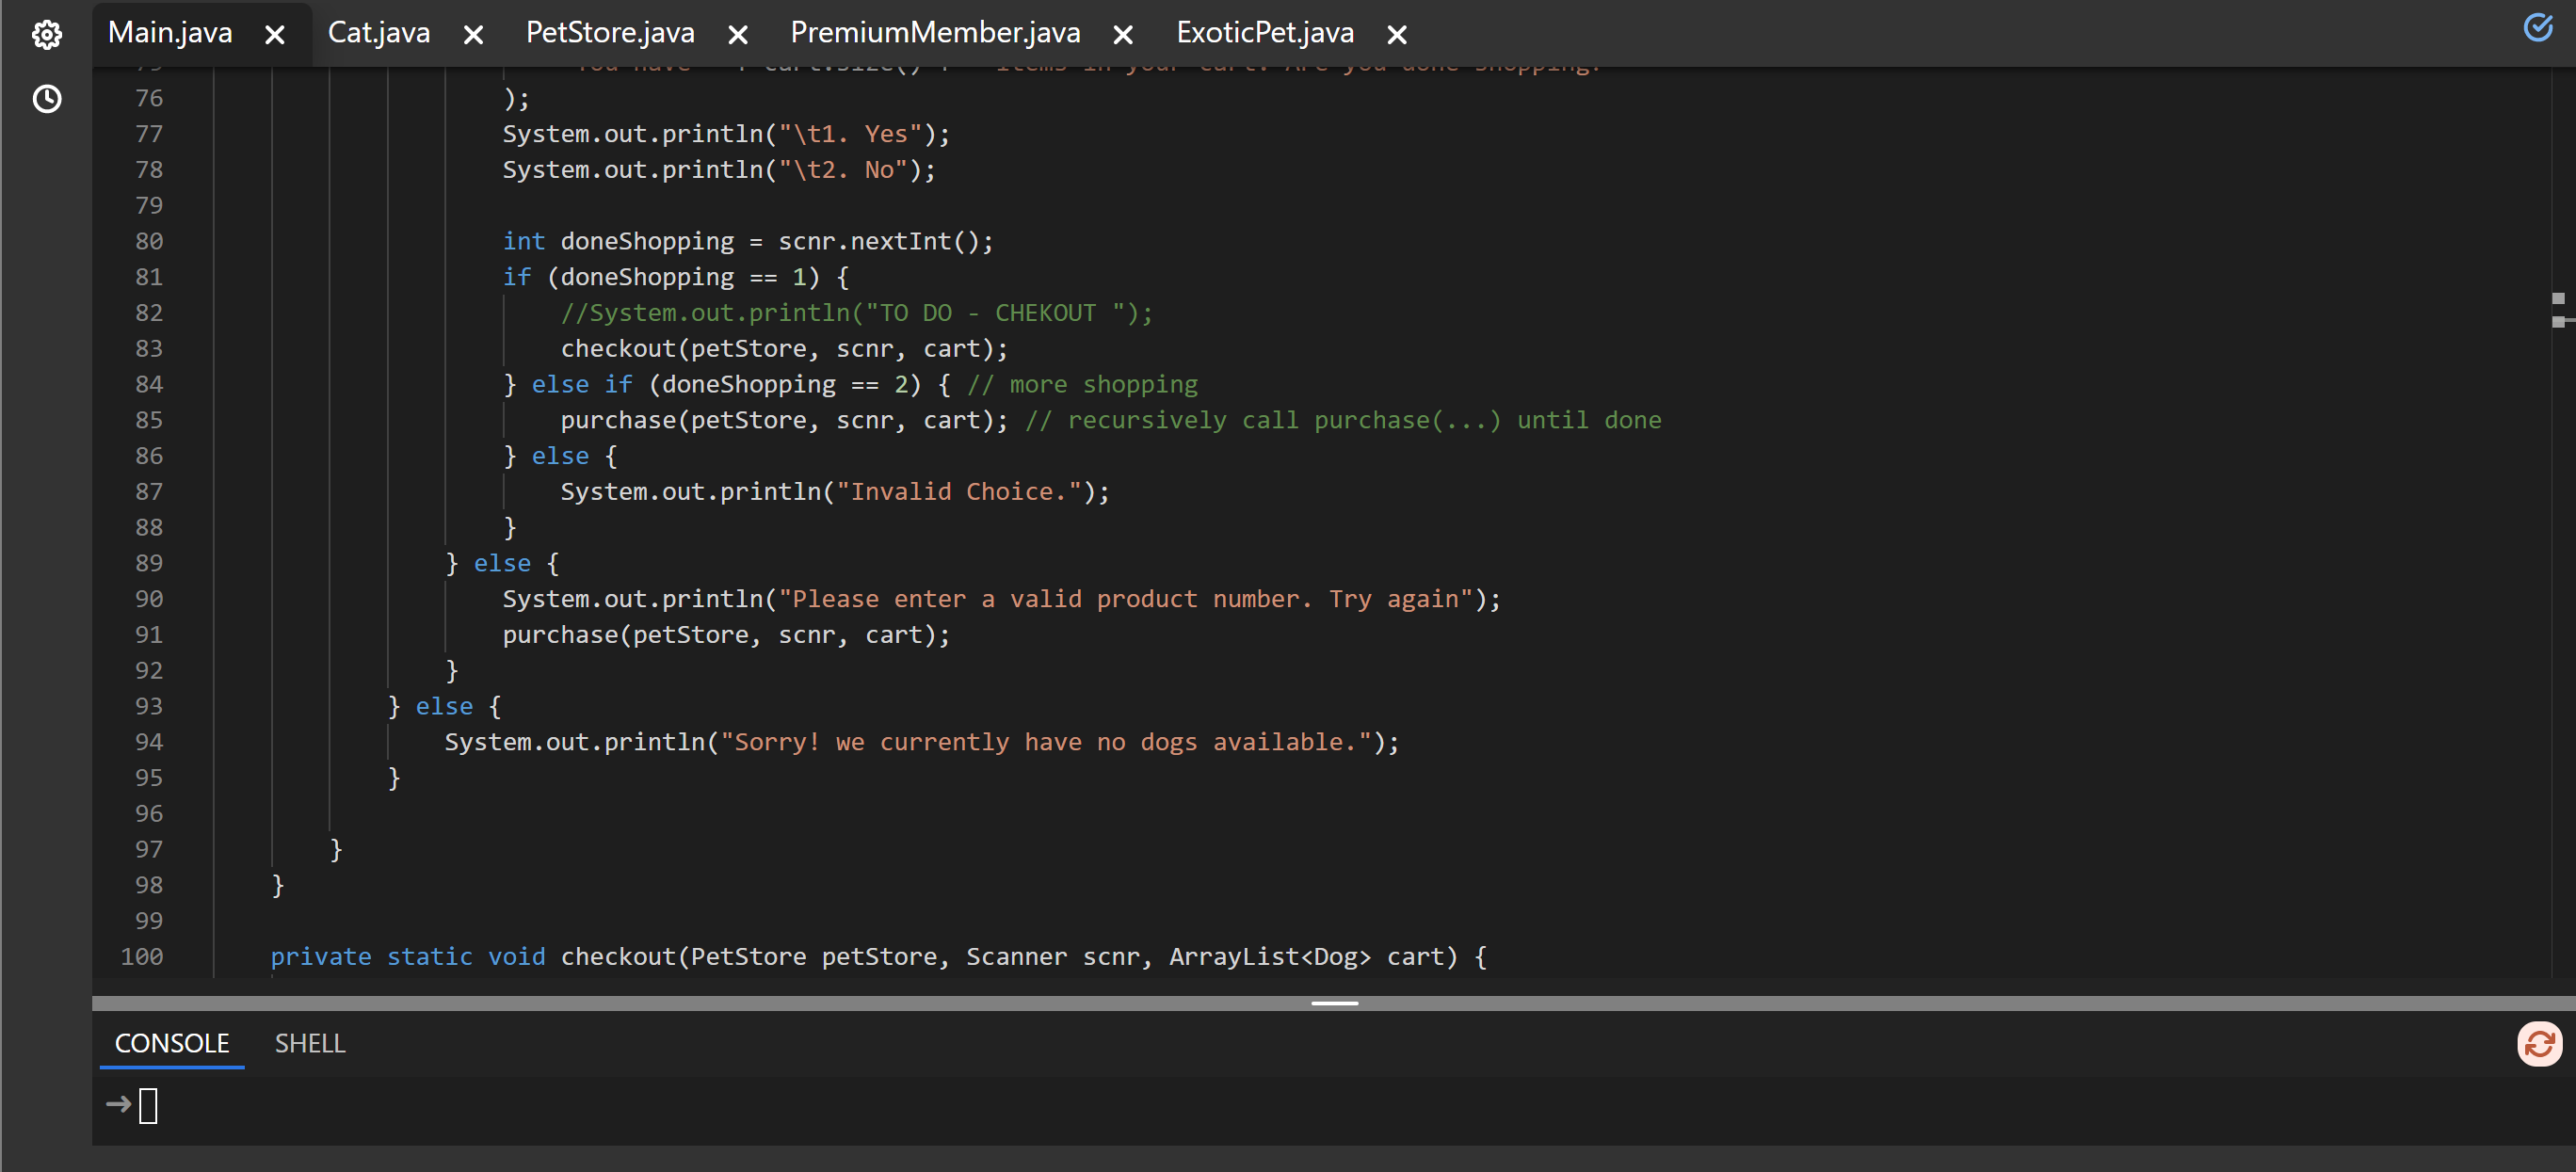2576x1172 pixels.
Task: Switch to the Cat.java tab
Action: pos(379,32)
